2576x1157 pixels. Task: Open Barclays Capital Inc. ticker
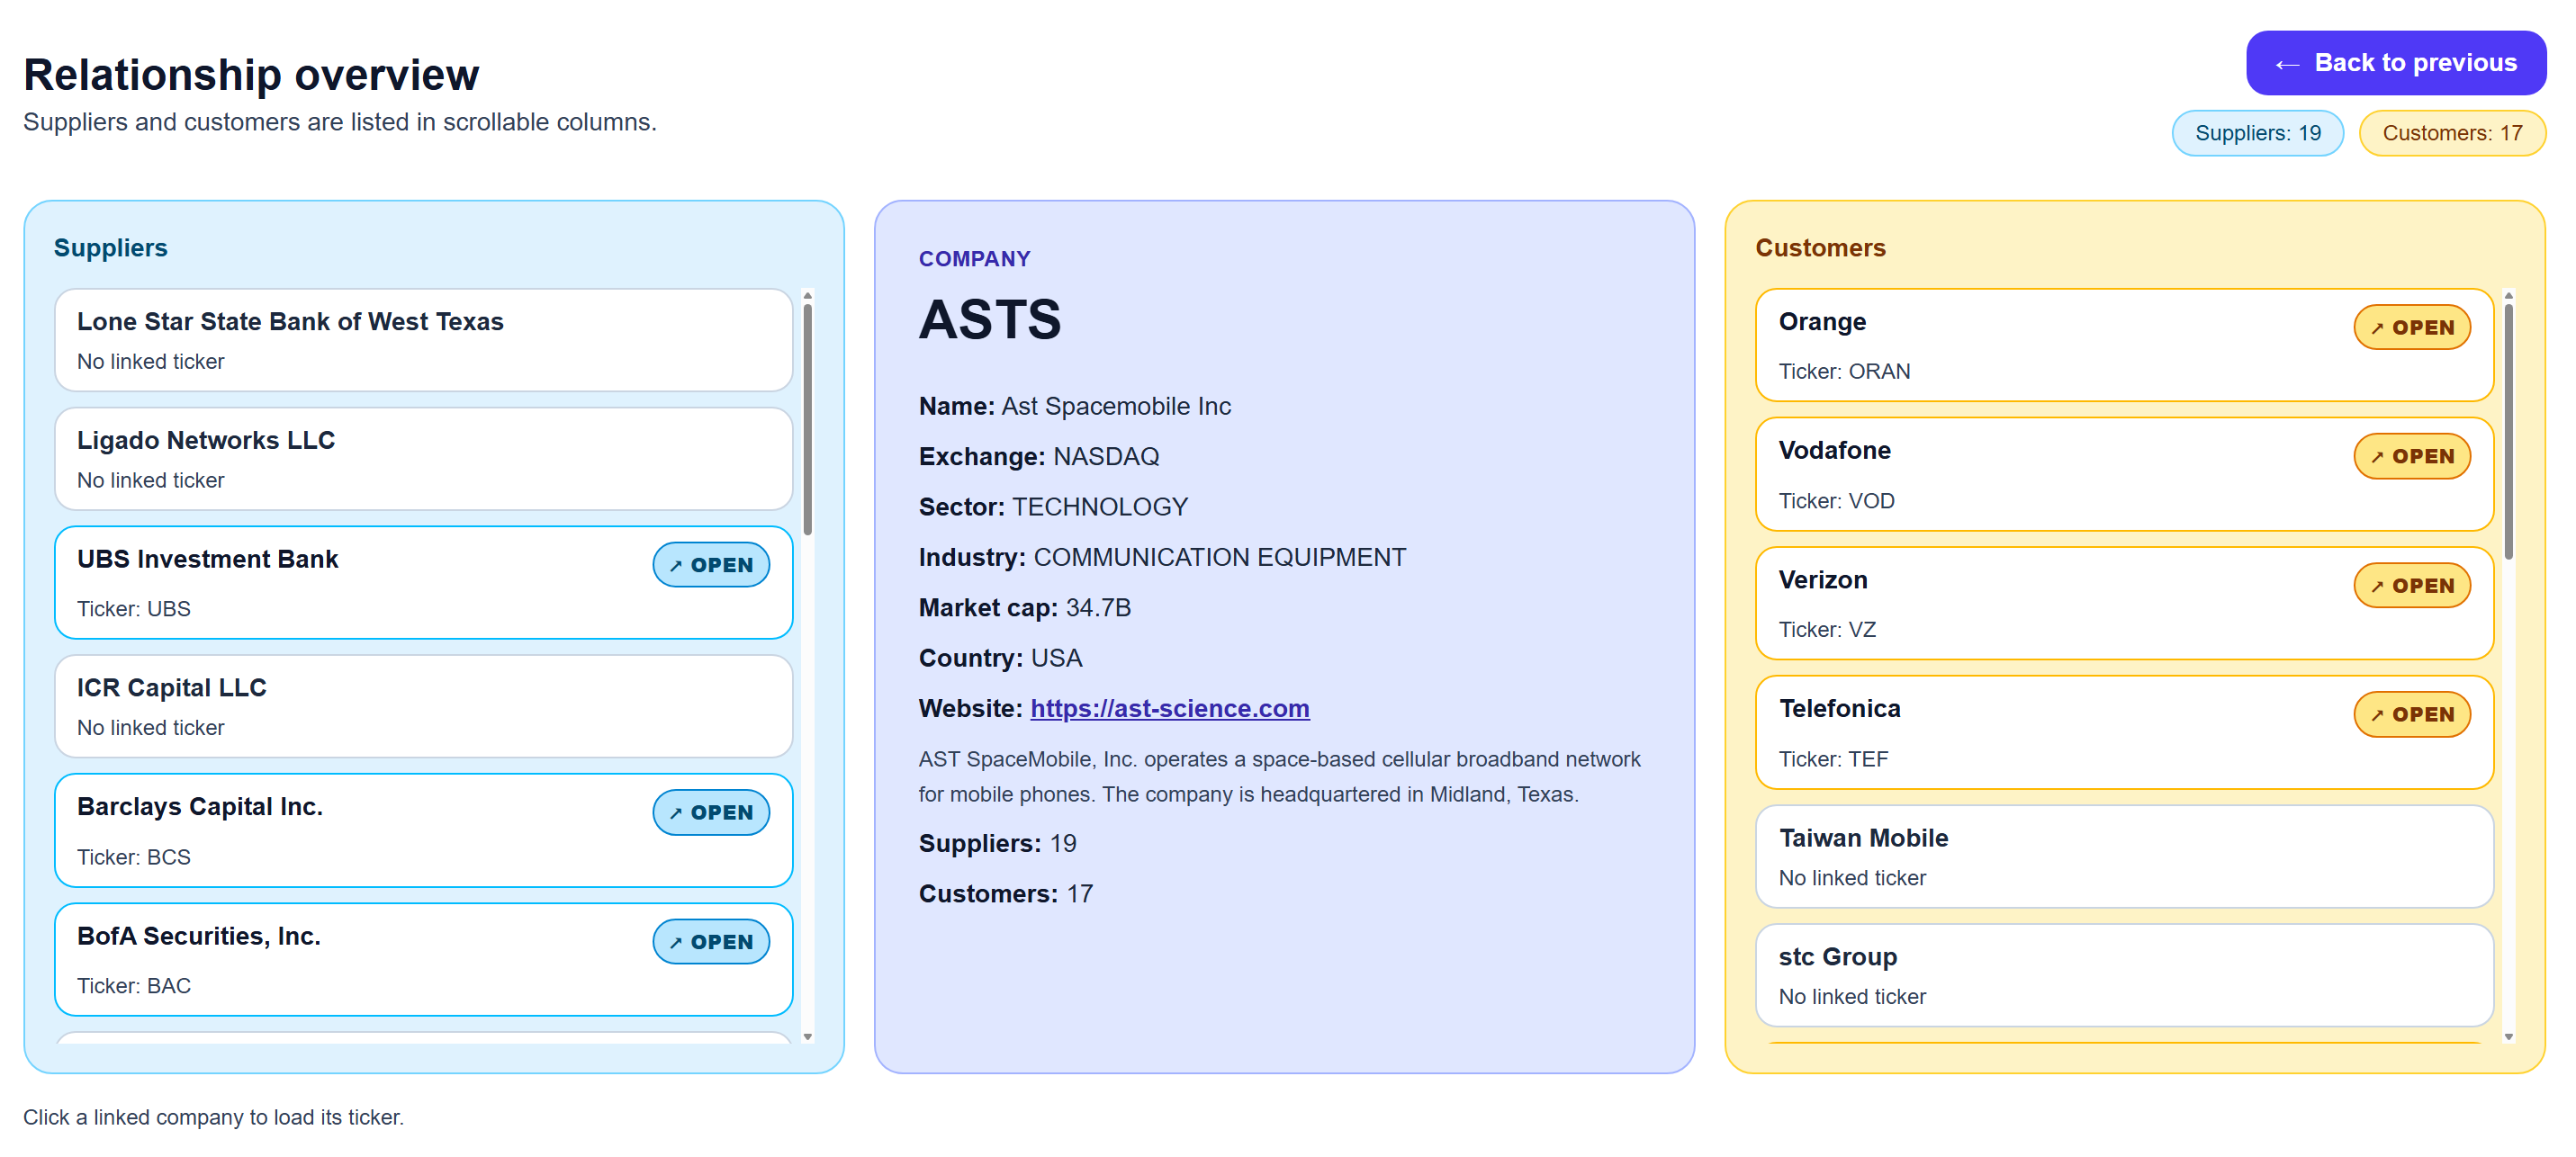click(x=710, y=812)
